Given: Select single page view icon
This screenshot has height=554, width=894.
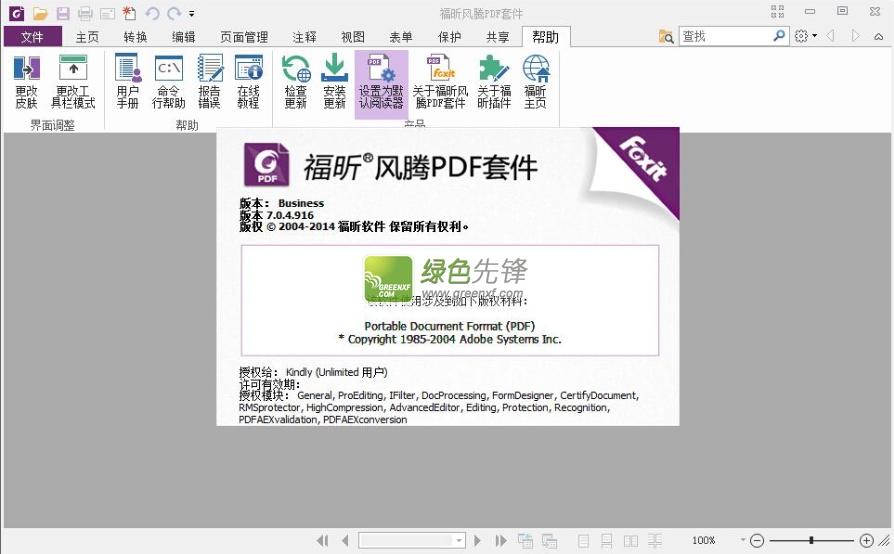Looking at the screenshot, I should click(583, 540).
